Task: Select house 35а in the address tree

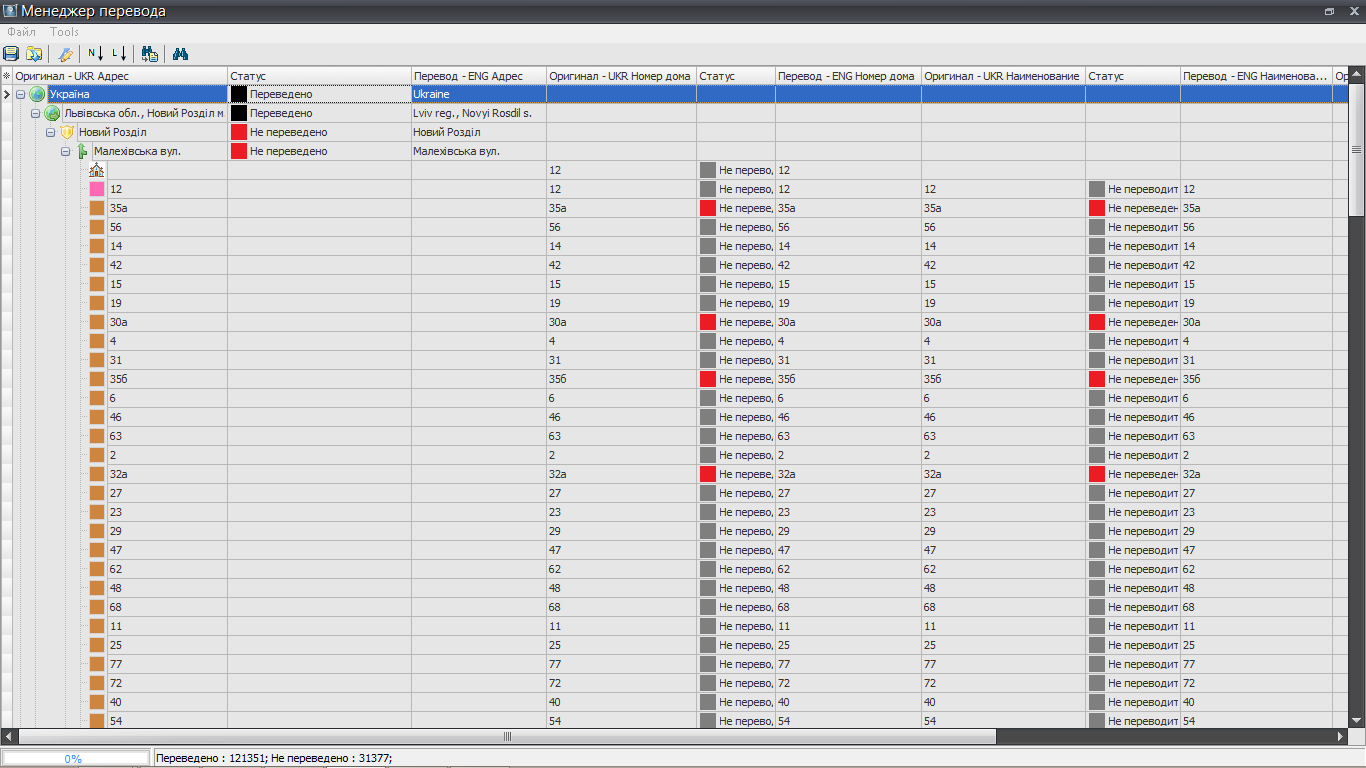Action: 119,208
